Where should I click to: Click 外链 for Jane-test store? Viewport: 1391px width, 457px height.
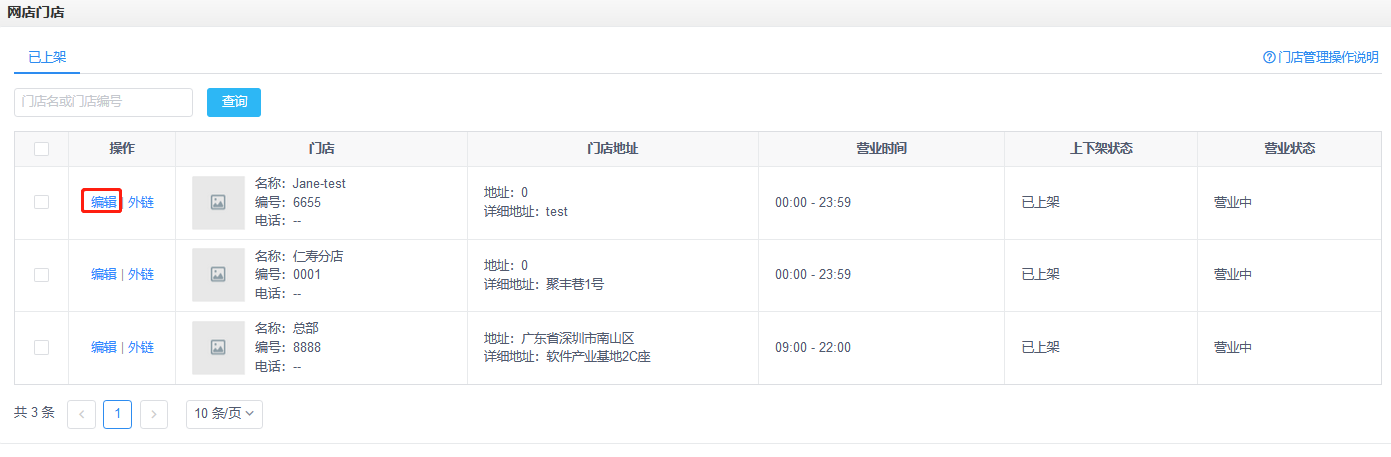[x=141, y=202]
